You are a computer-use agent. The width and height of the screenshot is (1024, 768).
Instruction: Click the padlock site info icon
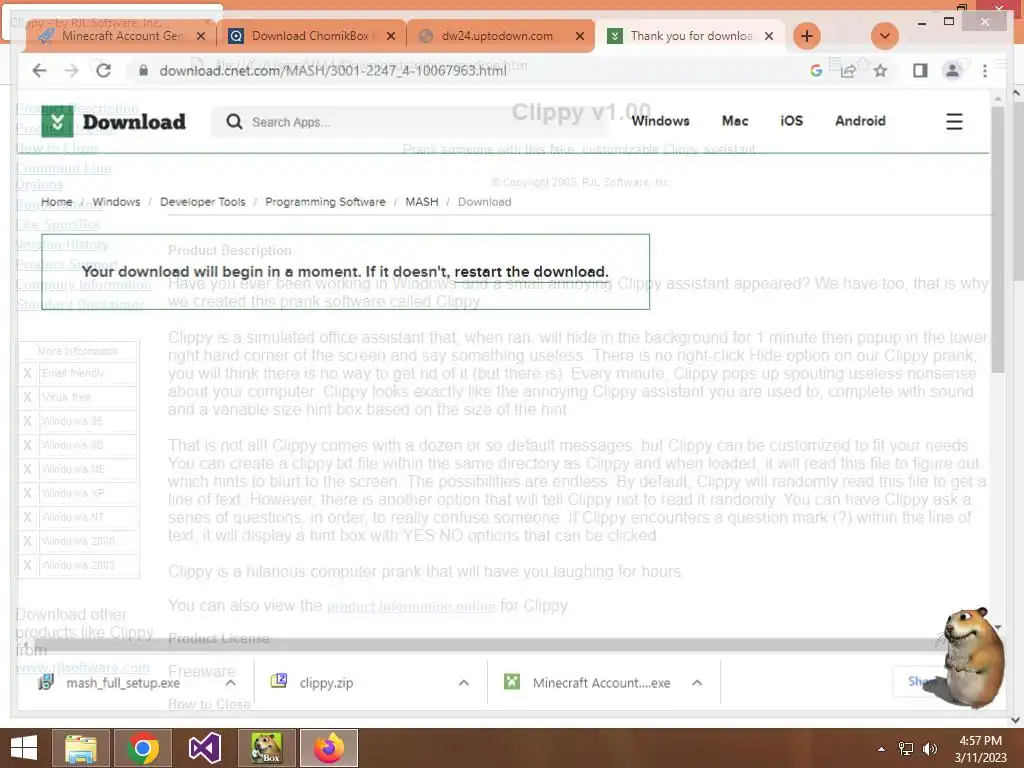coord(143,71)
